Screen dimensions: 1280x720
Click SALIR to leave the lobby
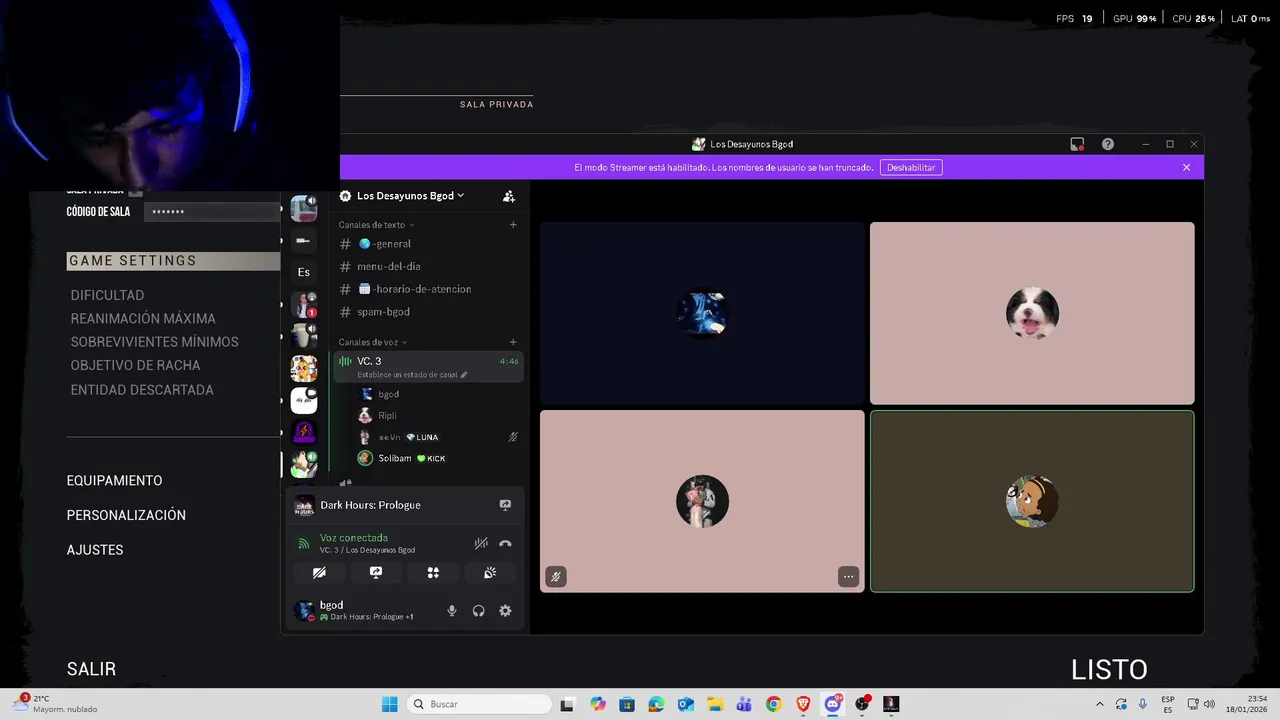coord(91,669)
